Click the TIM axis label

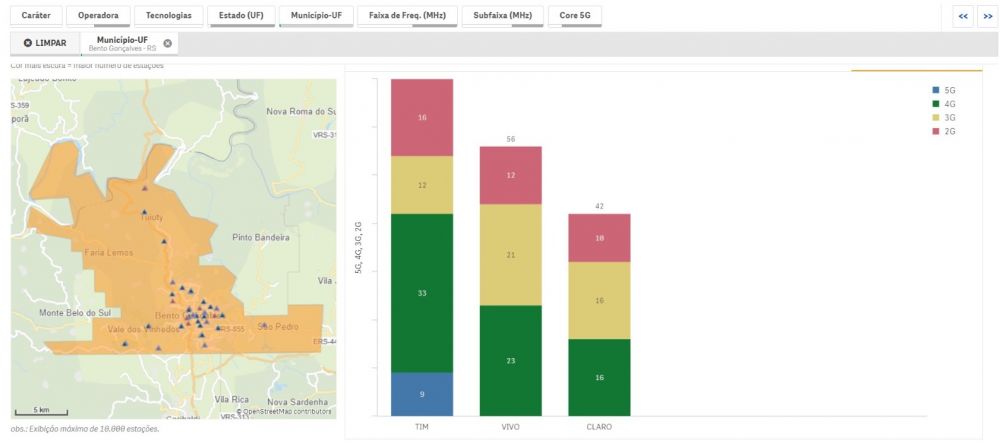(422, 427)
